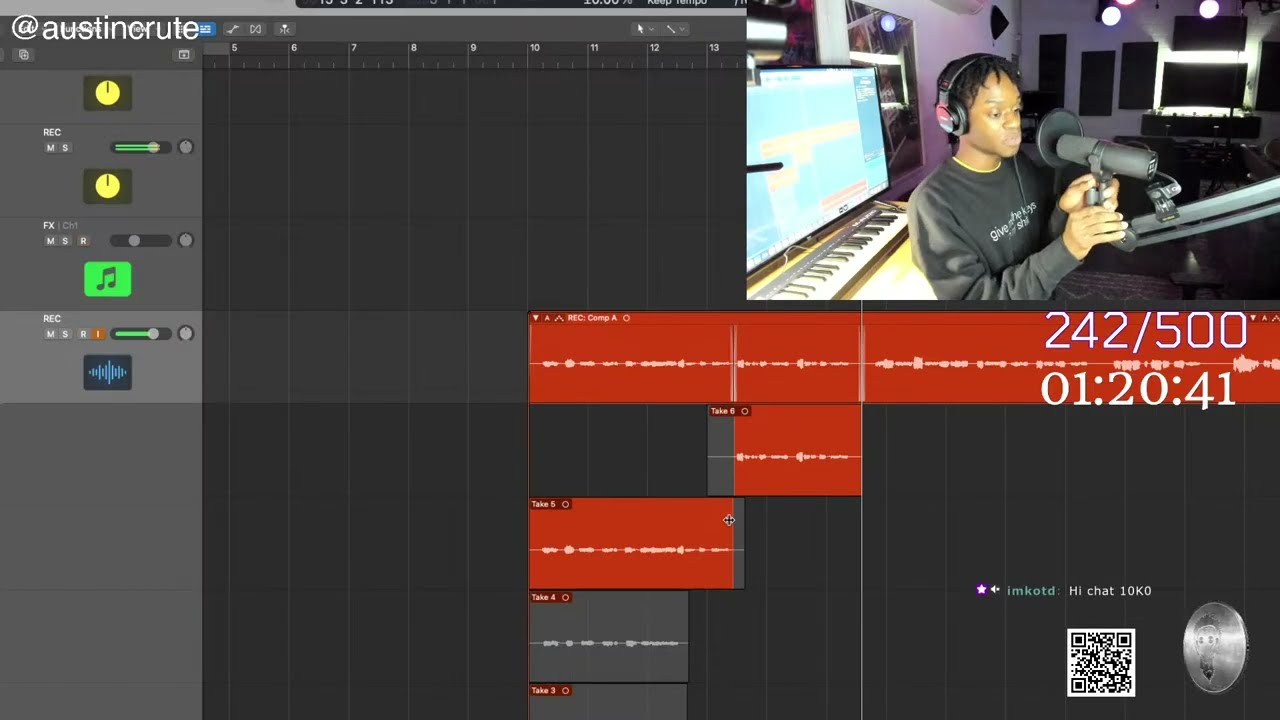Click the circle icon beside Take 6
This screenshot has width=1280, height=720.
745,411
